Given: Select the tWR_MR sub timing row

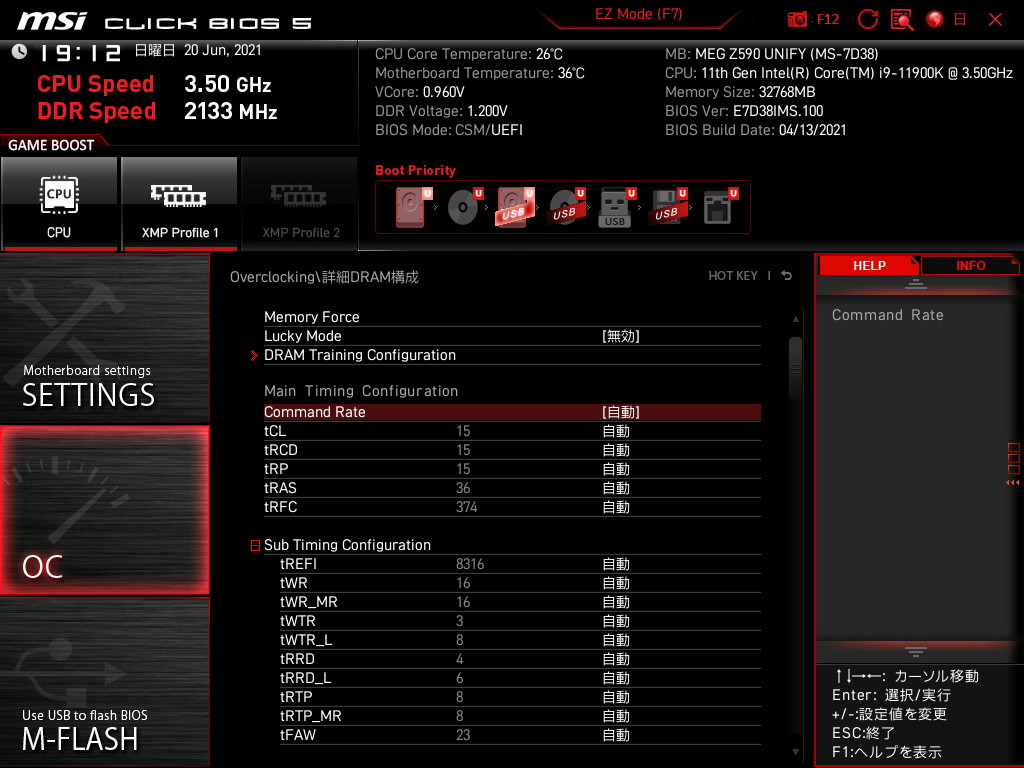Looking at the screenshot, I should pyautogui.click(x=520, y=601).
